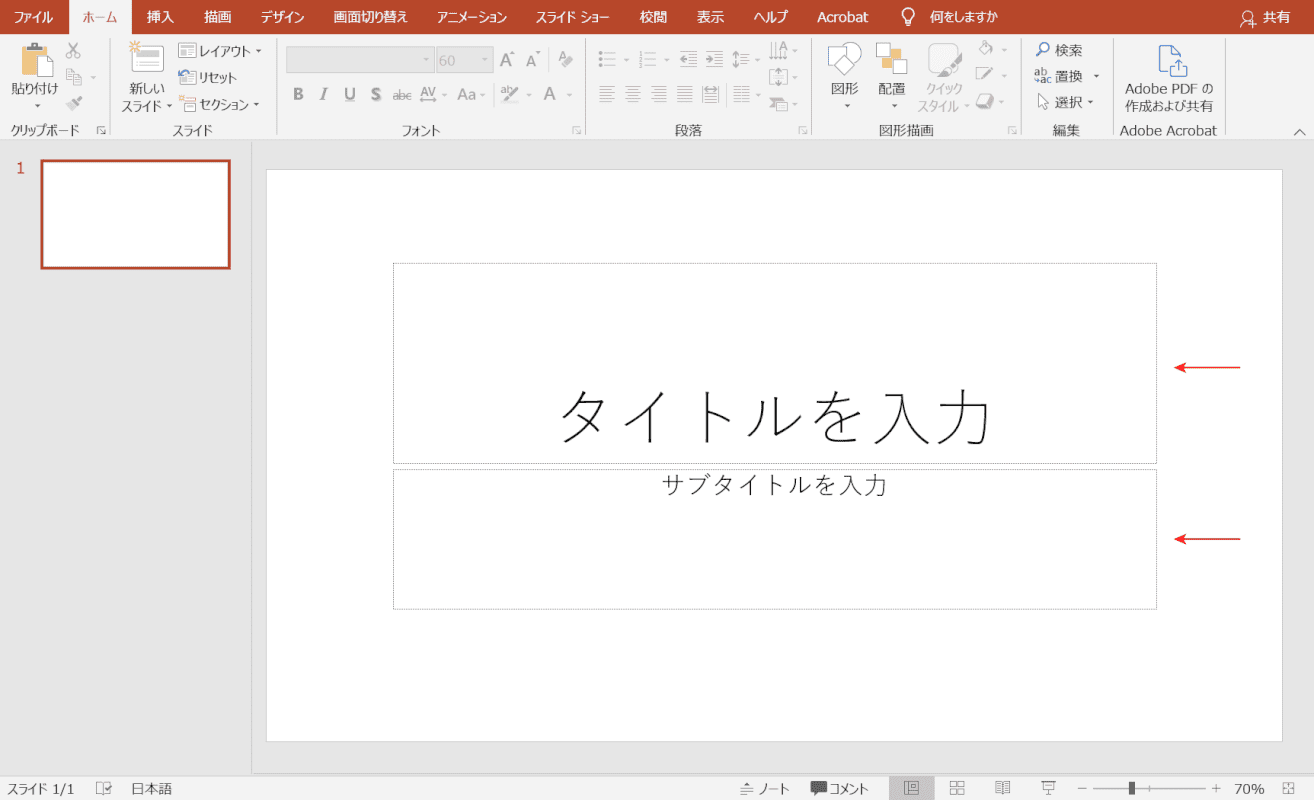Click the Format Painter brush icon
Viewport: 1314px width, 800px height.
tap(73, 103)
